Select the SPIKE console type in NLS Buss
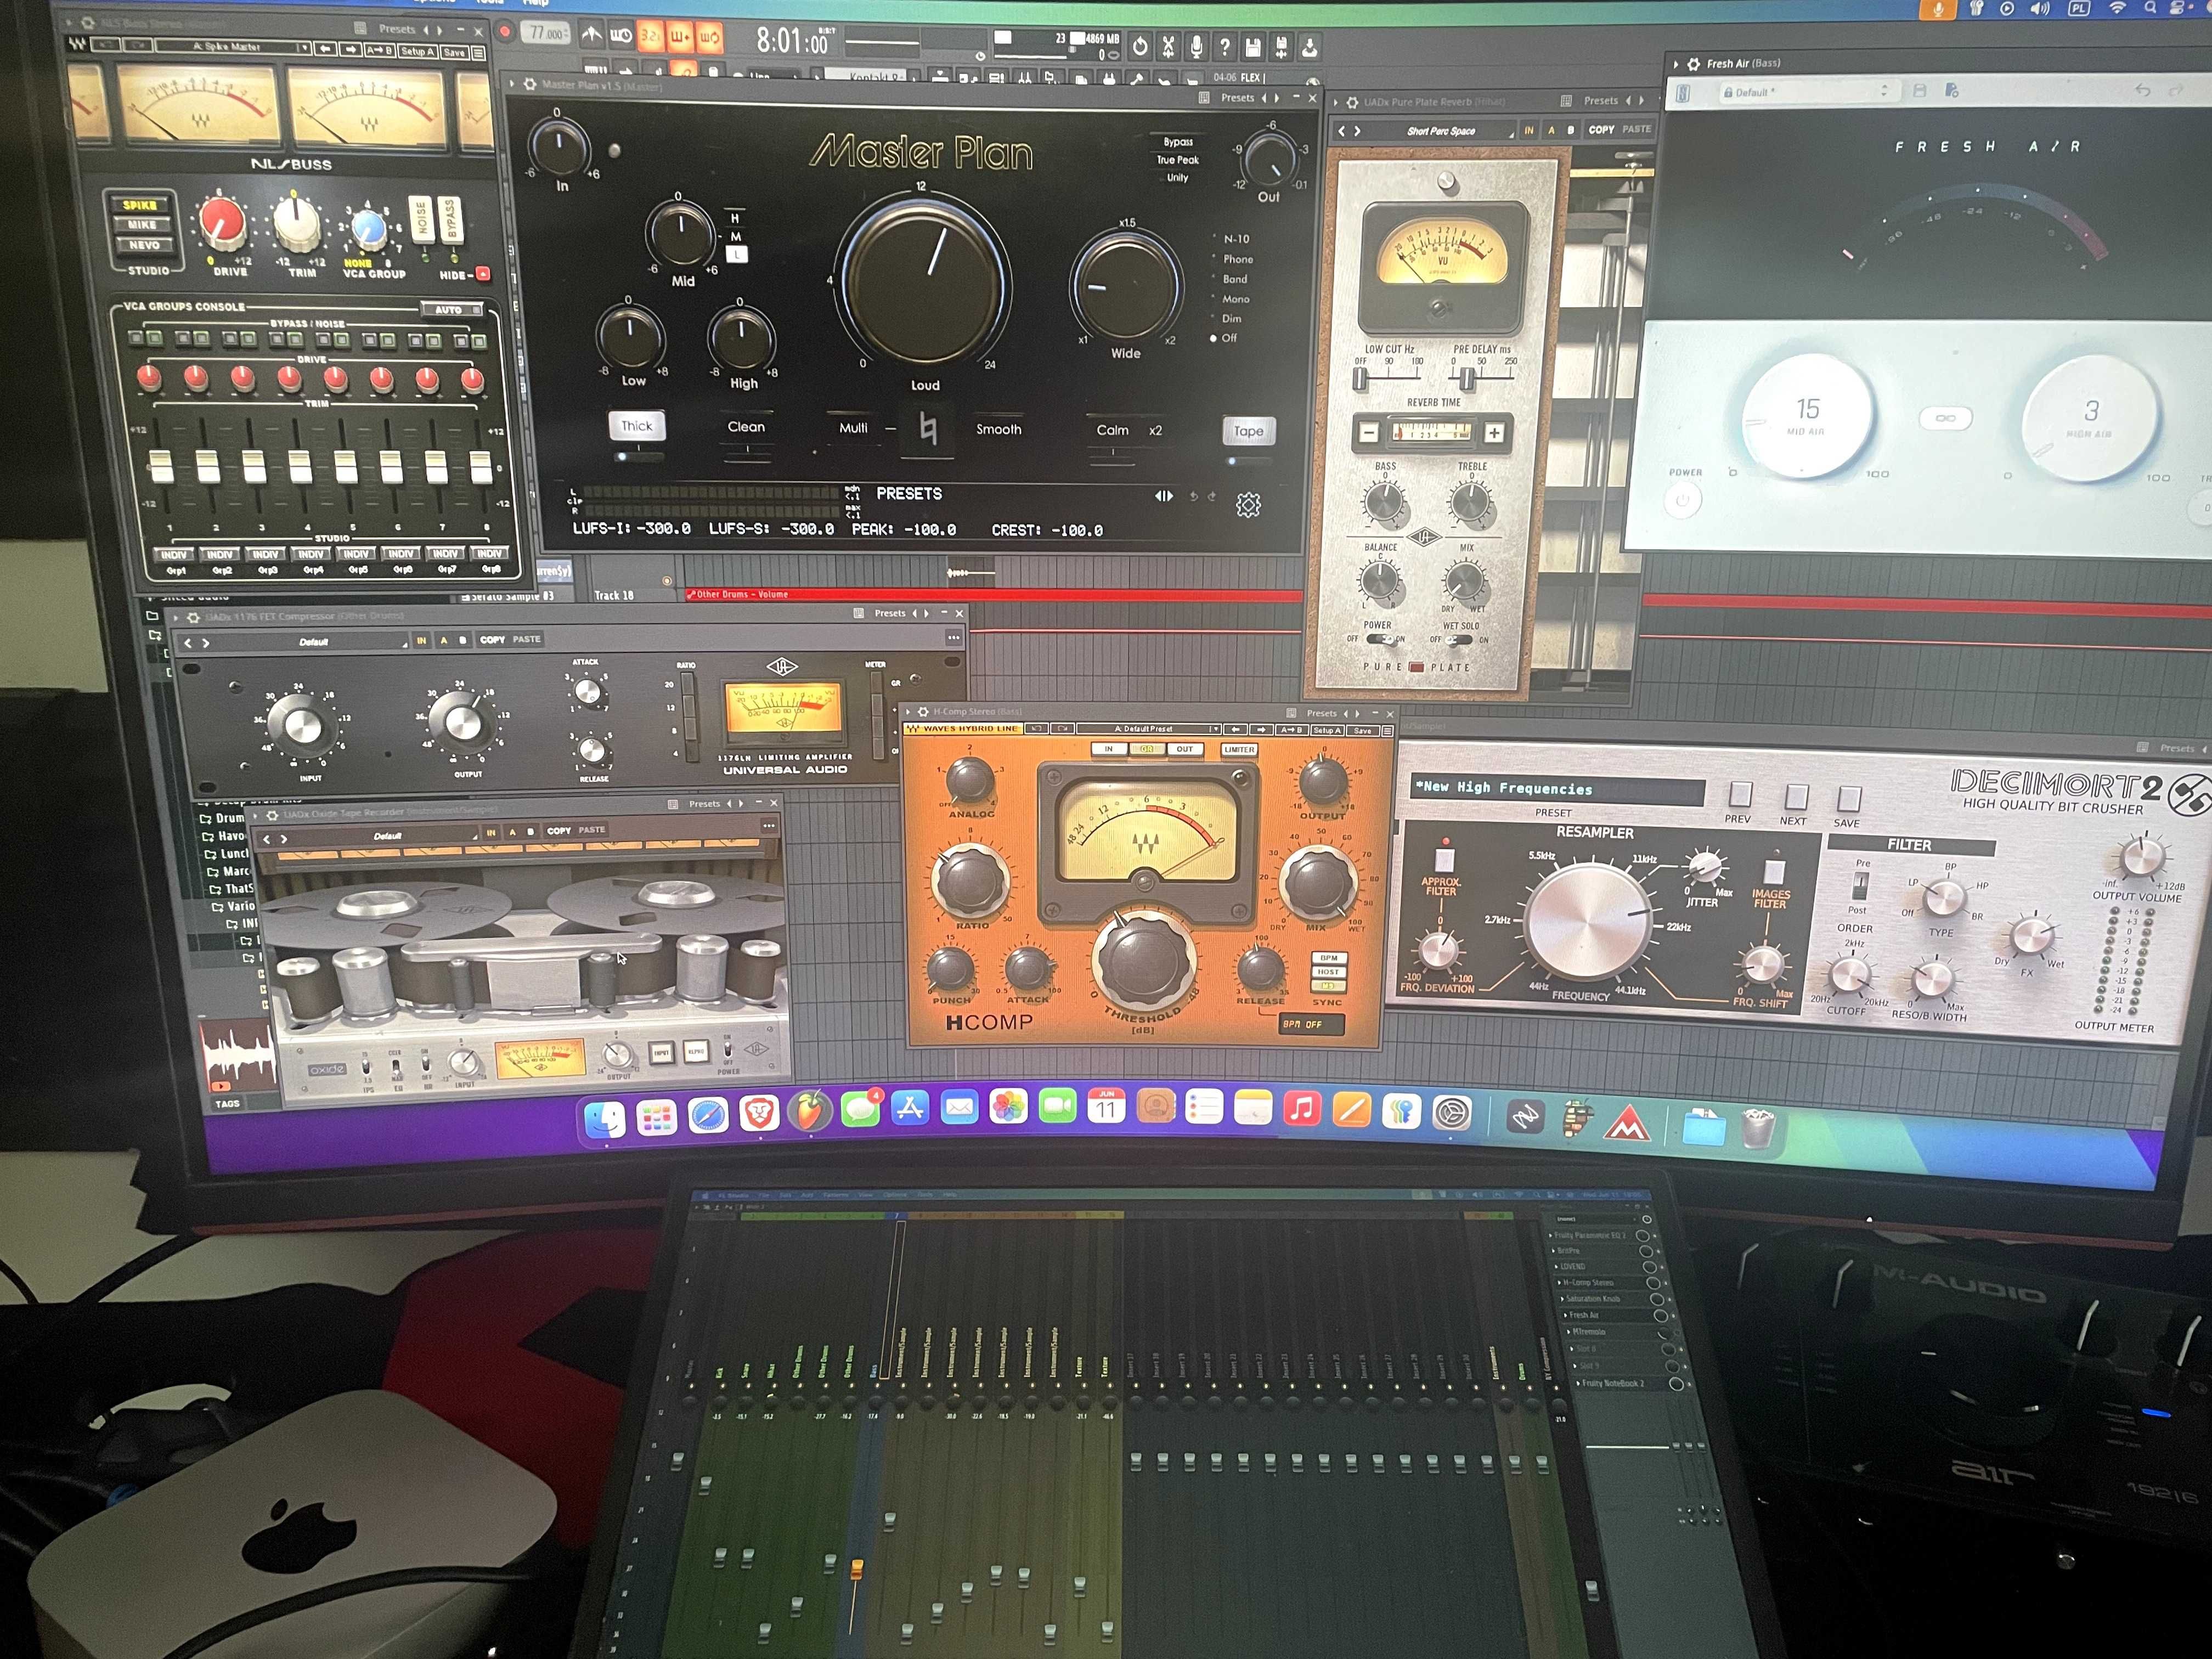2212x1659 pixels. pos(141,204)
